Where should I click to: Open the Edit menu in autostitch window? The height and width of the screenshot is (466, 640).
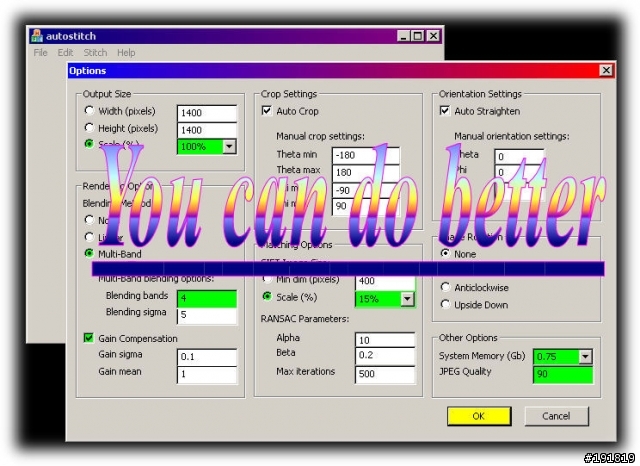pos(65,53)
